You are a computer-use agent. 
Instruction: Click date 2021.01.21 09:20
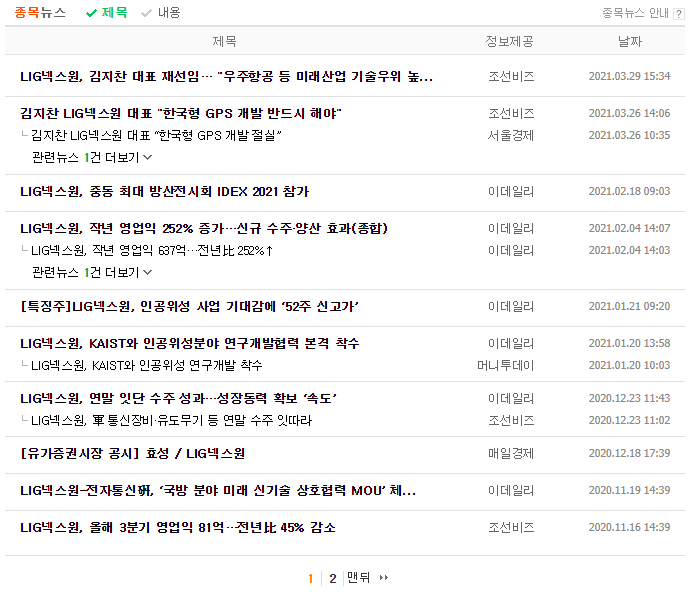pyautogui.click(x=629, y=306)
